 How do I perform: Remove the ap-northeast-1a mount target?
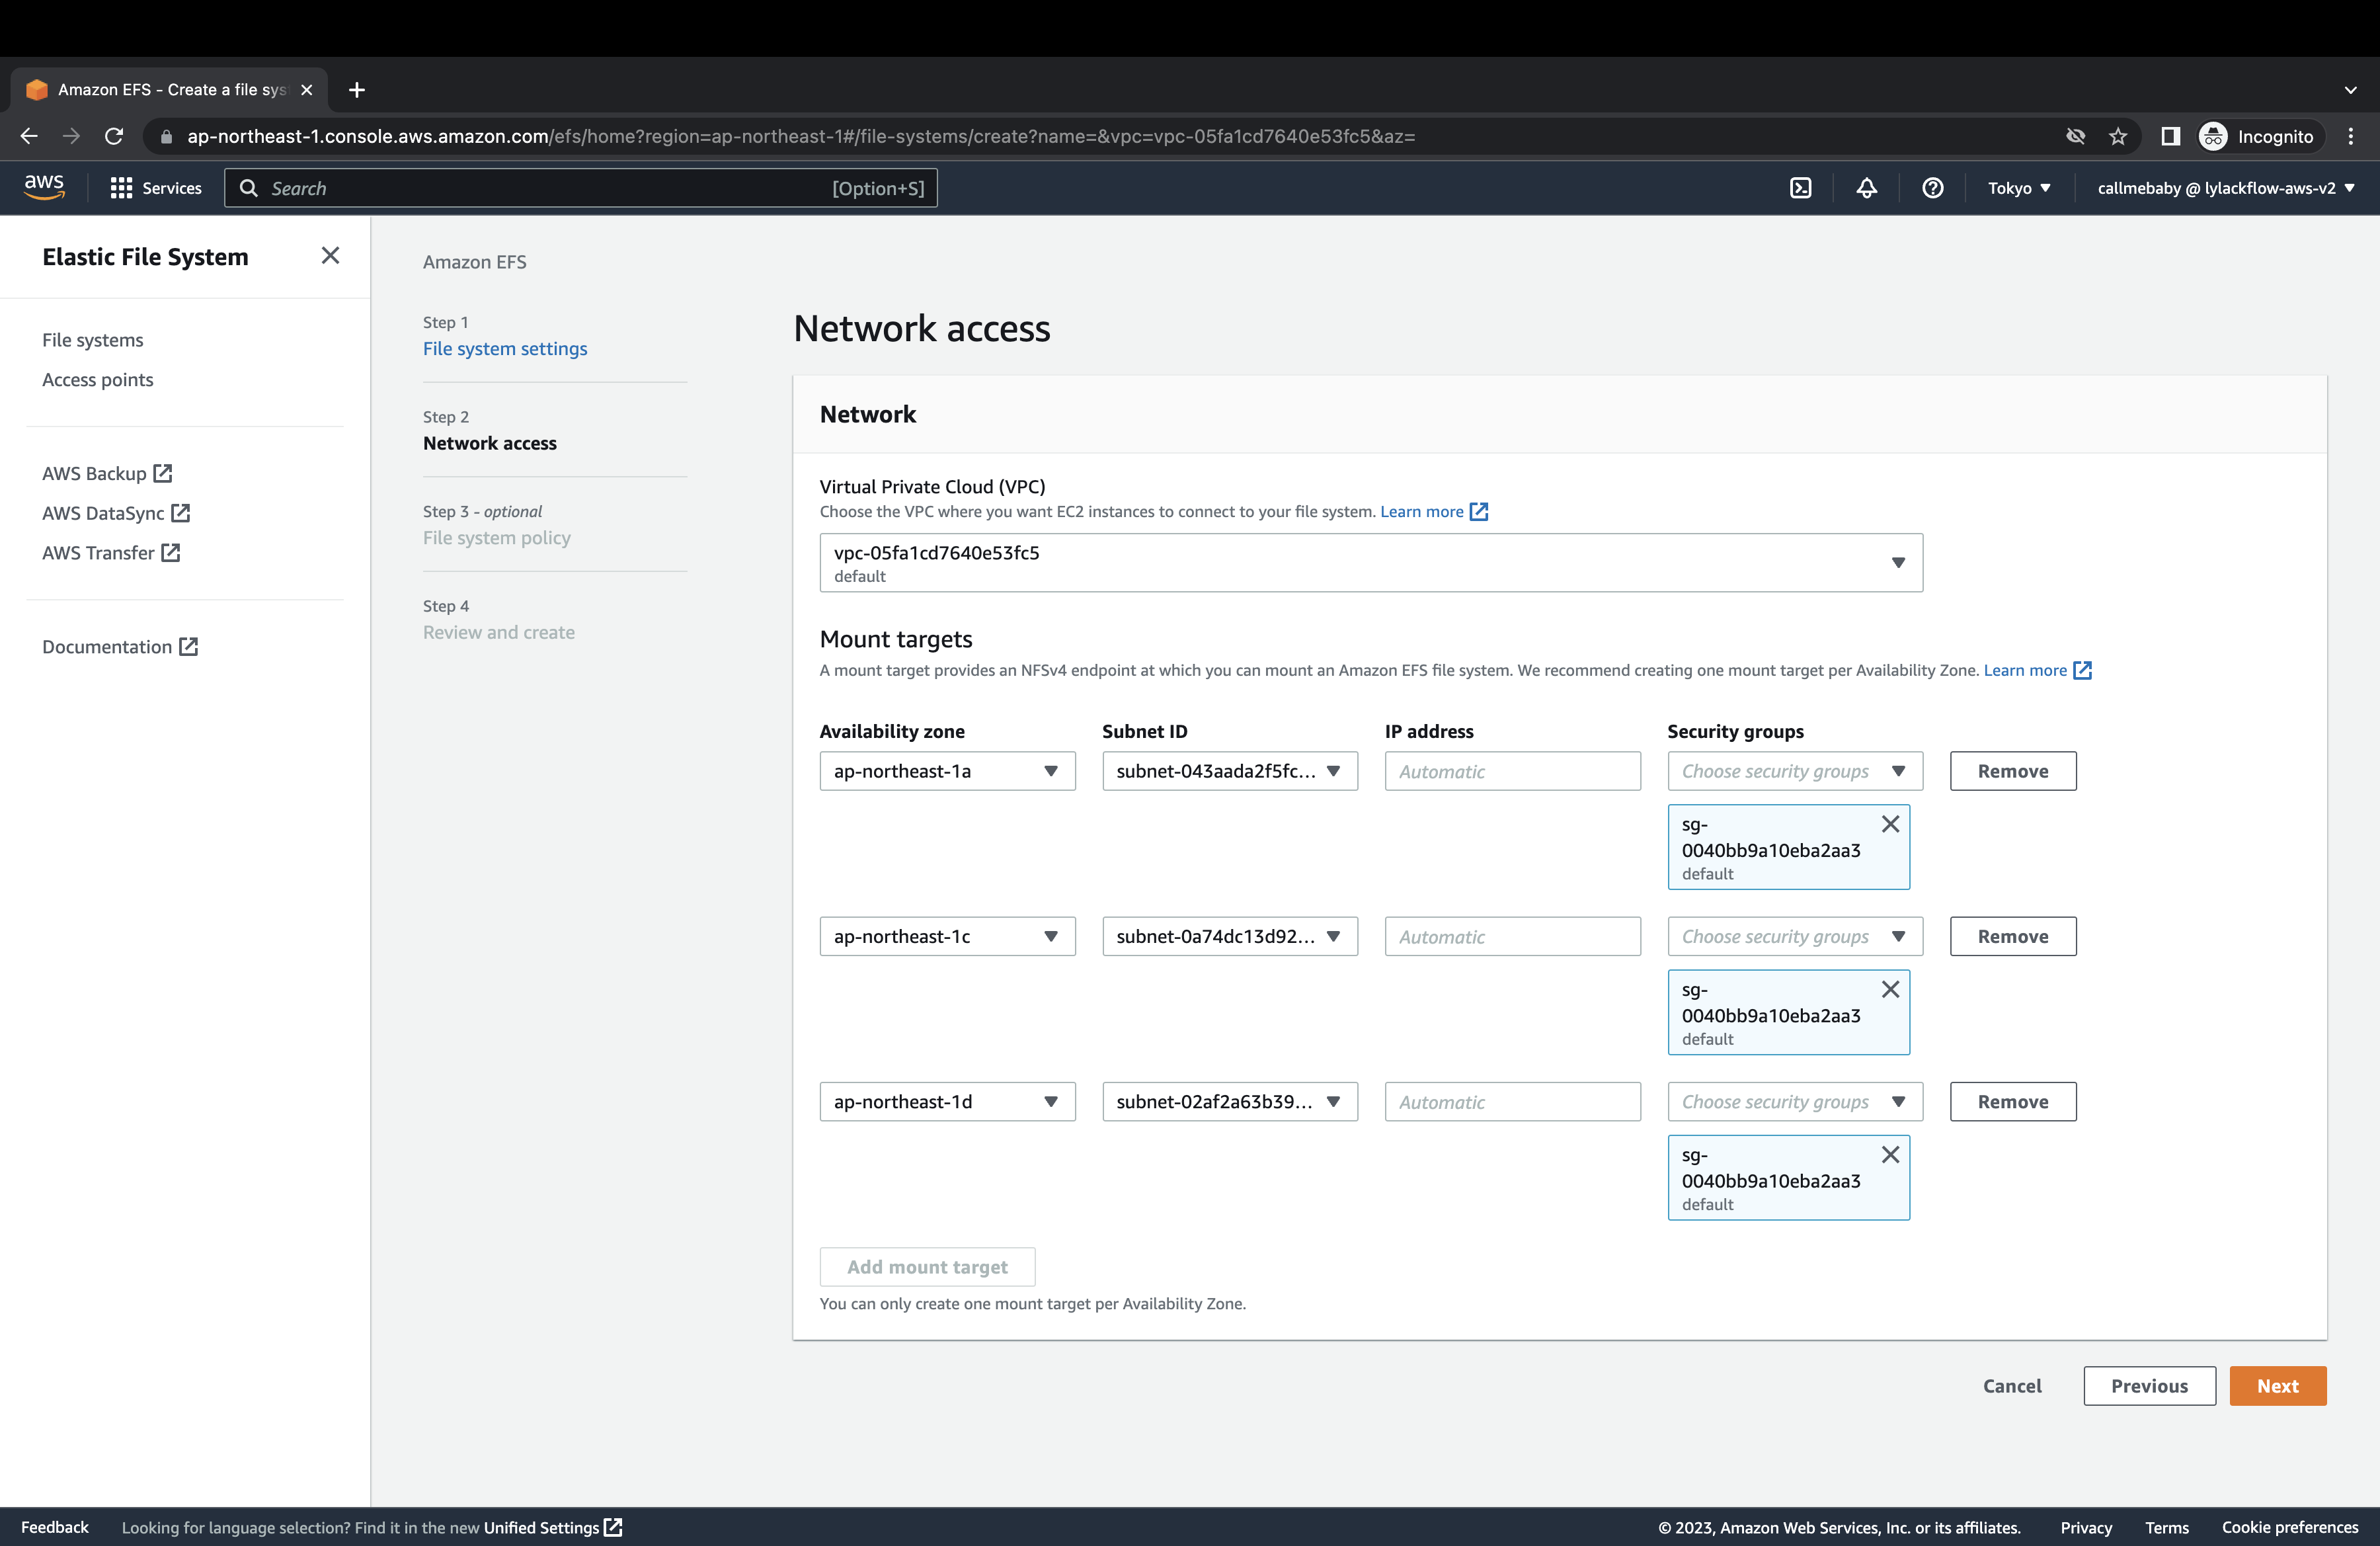click(x=2012, y=771)
